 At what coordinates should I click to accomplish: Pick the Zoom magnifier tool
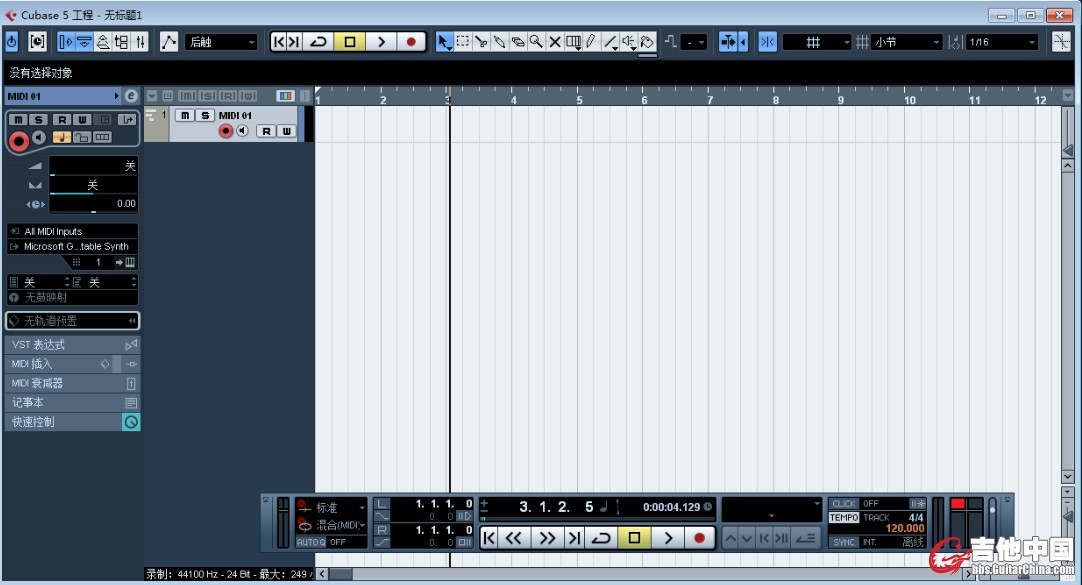click(x=536, y=42)
